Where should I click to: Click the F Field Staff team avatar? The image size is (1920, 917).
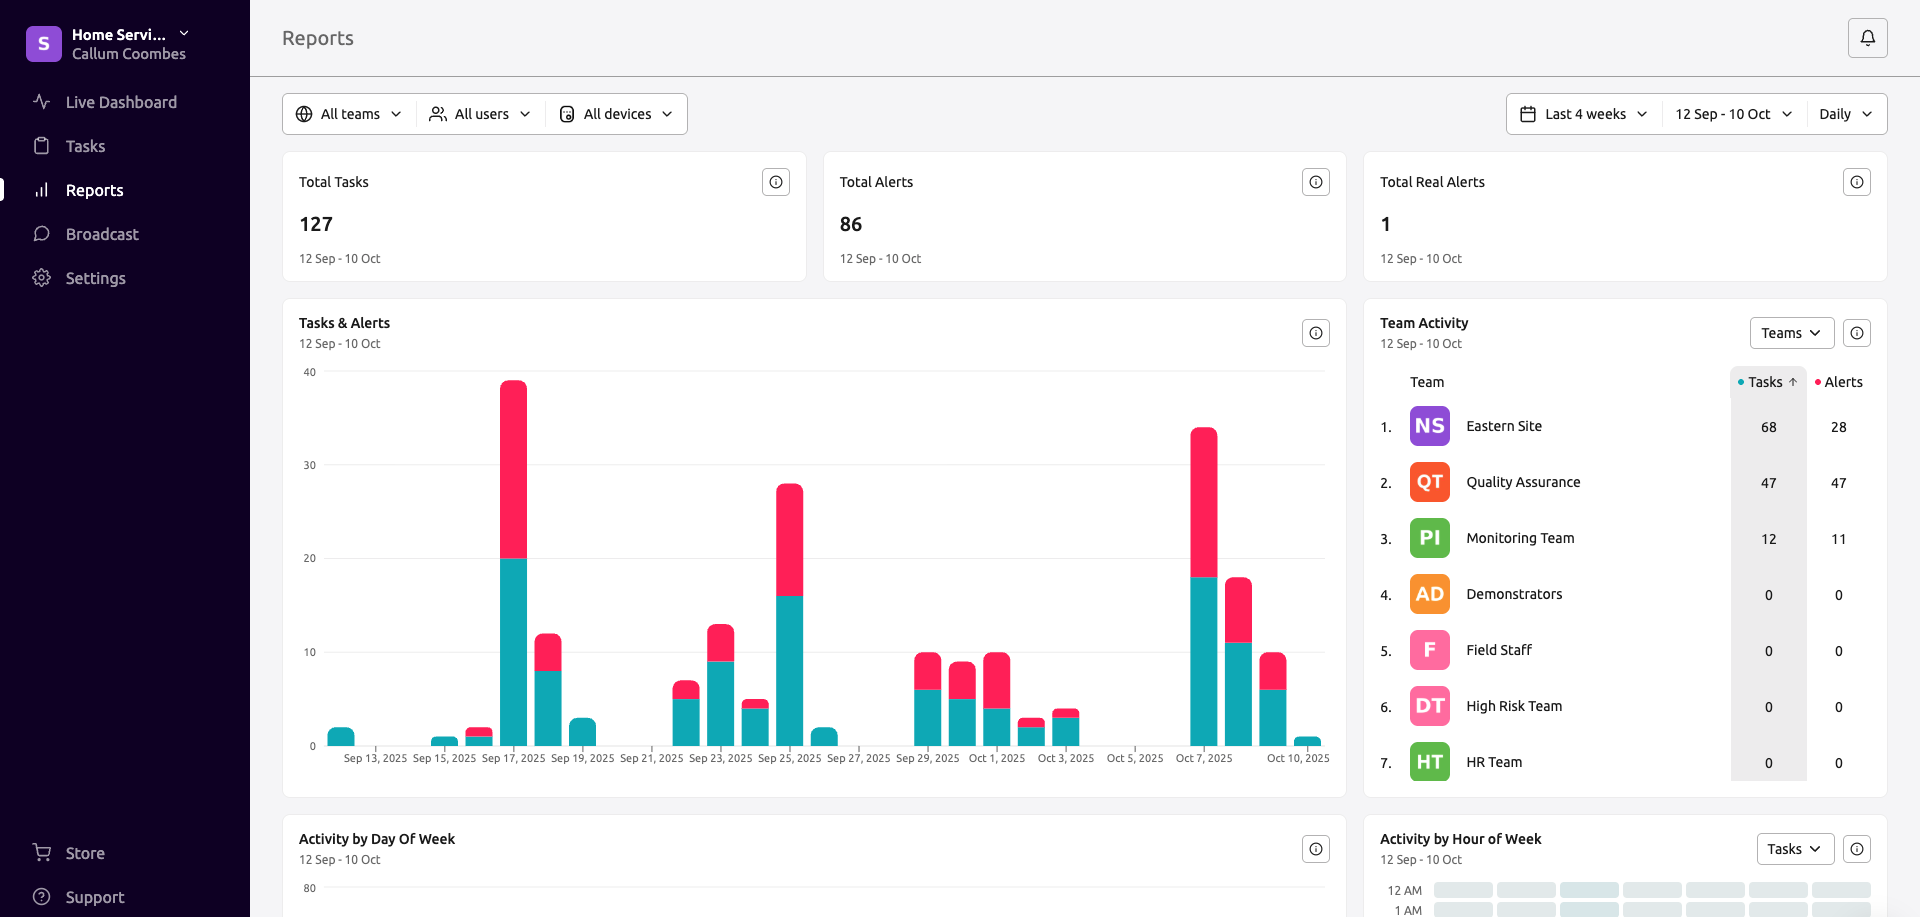[x=1430, y=650]
